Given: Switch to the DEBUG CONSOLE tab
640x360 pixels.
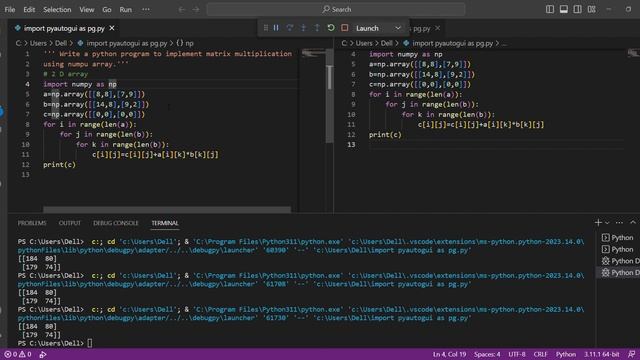Looking at the screenshot, I should pos(116,223).
